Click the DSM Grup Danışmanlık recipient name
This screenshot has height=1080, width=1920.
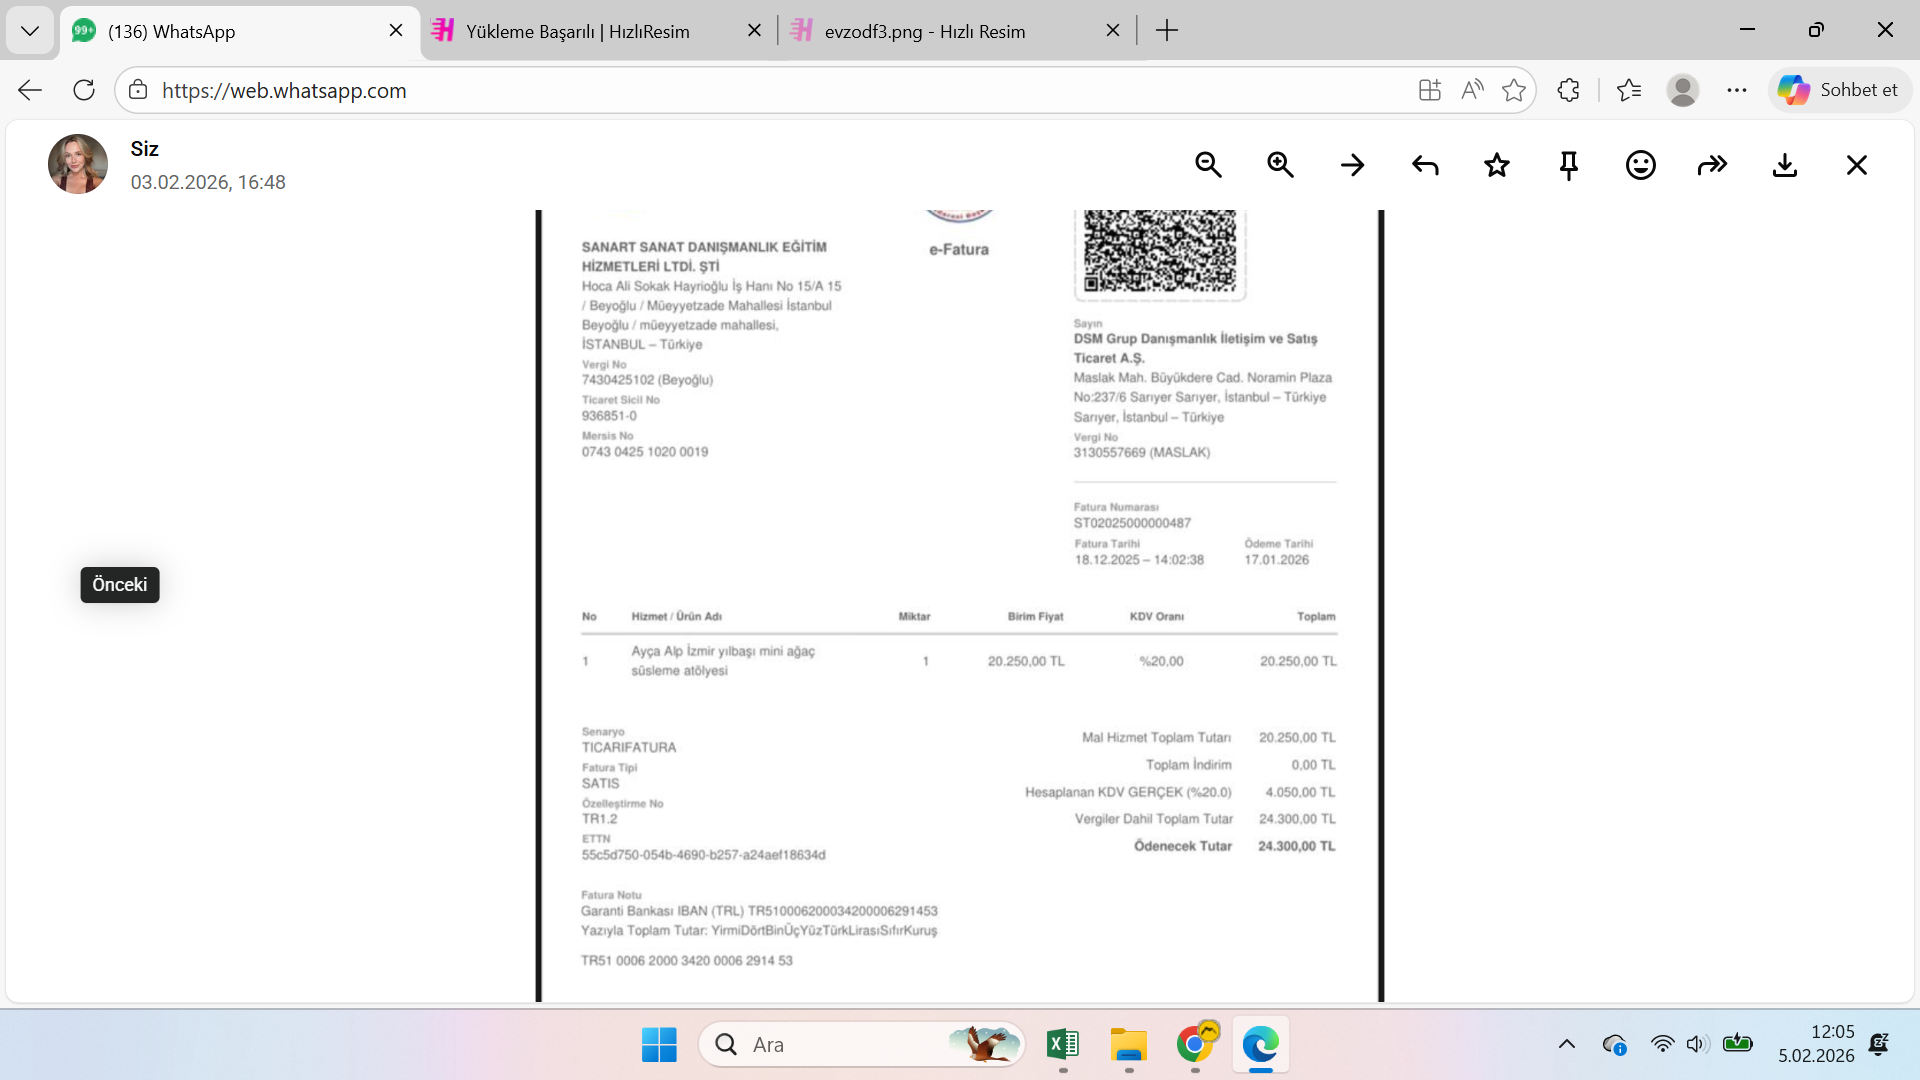tap(1196, 348)
